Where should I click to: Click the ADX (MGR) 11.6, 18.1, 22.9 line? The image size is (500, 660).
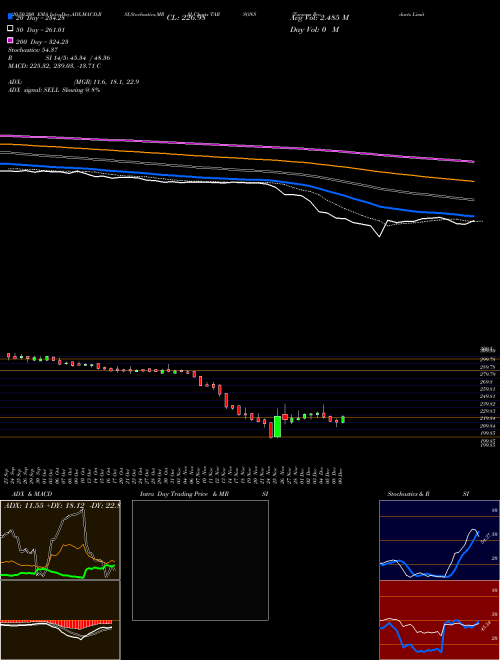point(74,82)
